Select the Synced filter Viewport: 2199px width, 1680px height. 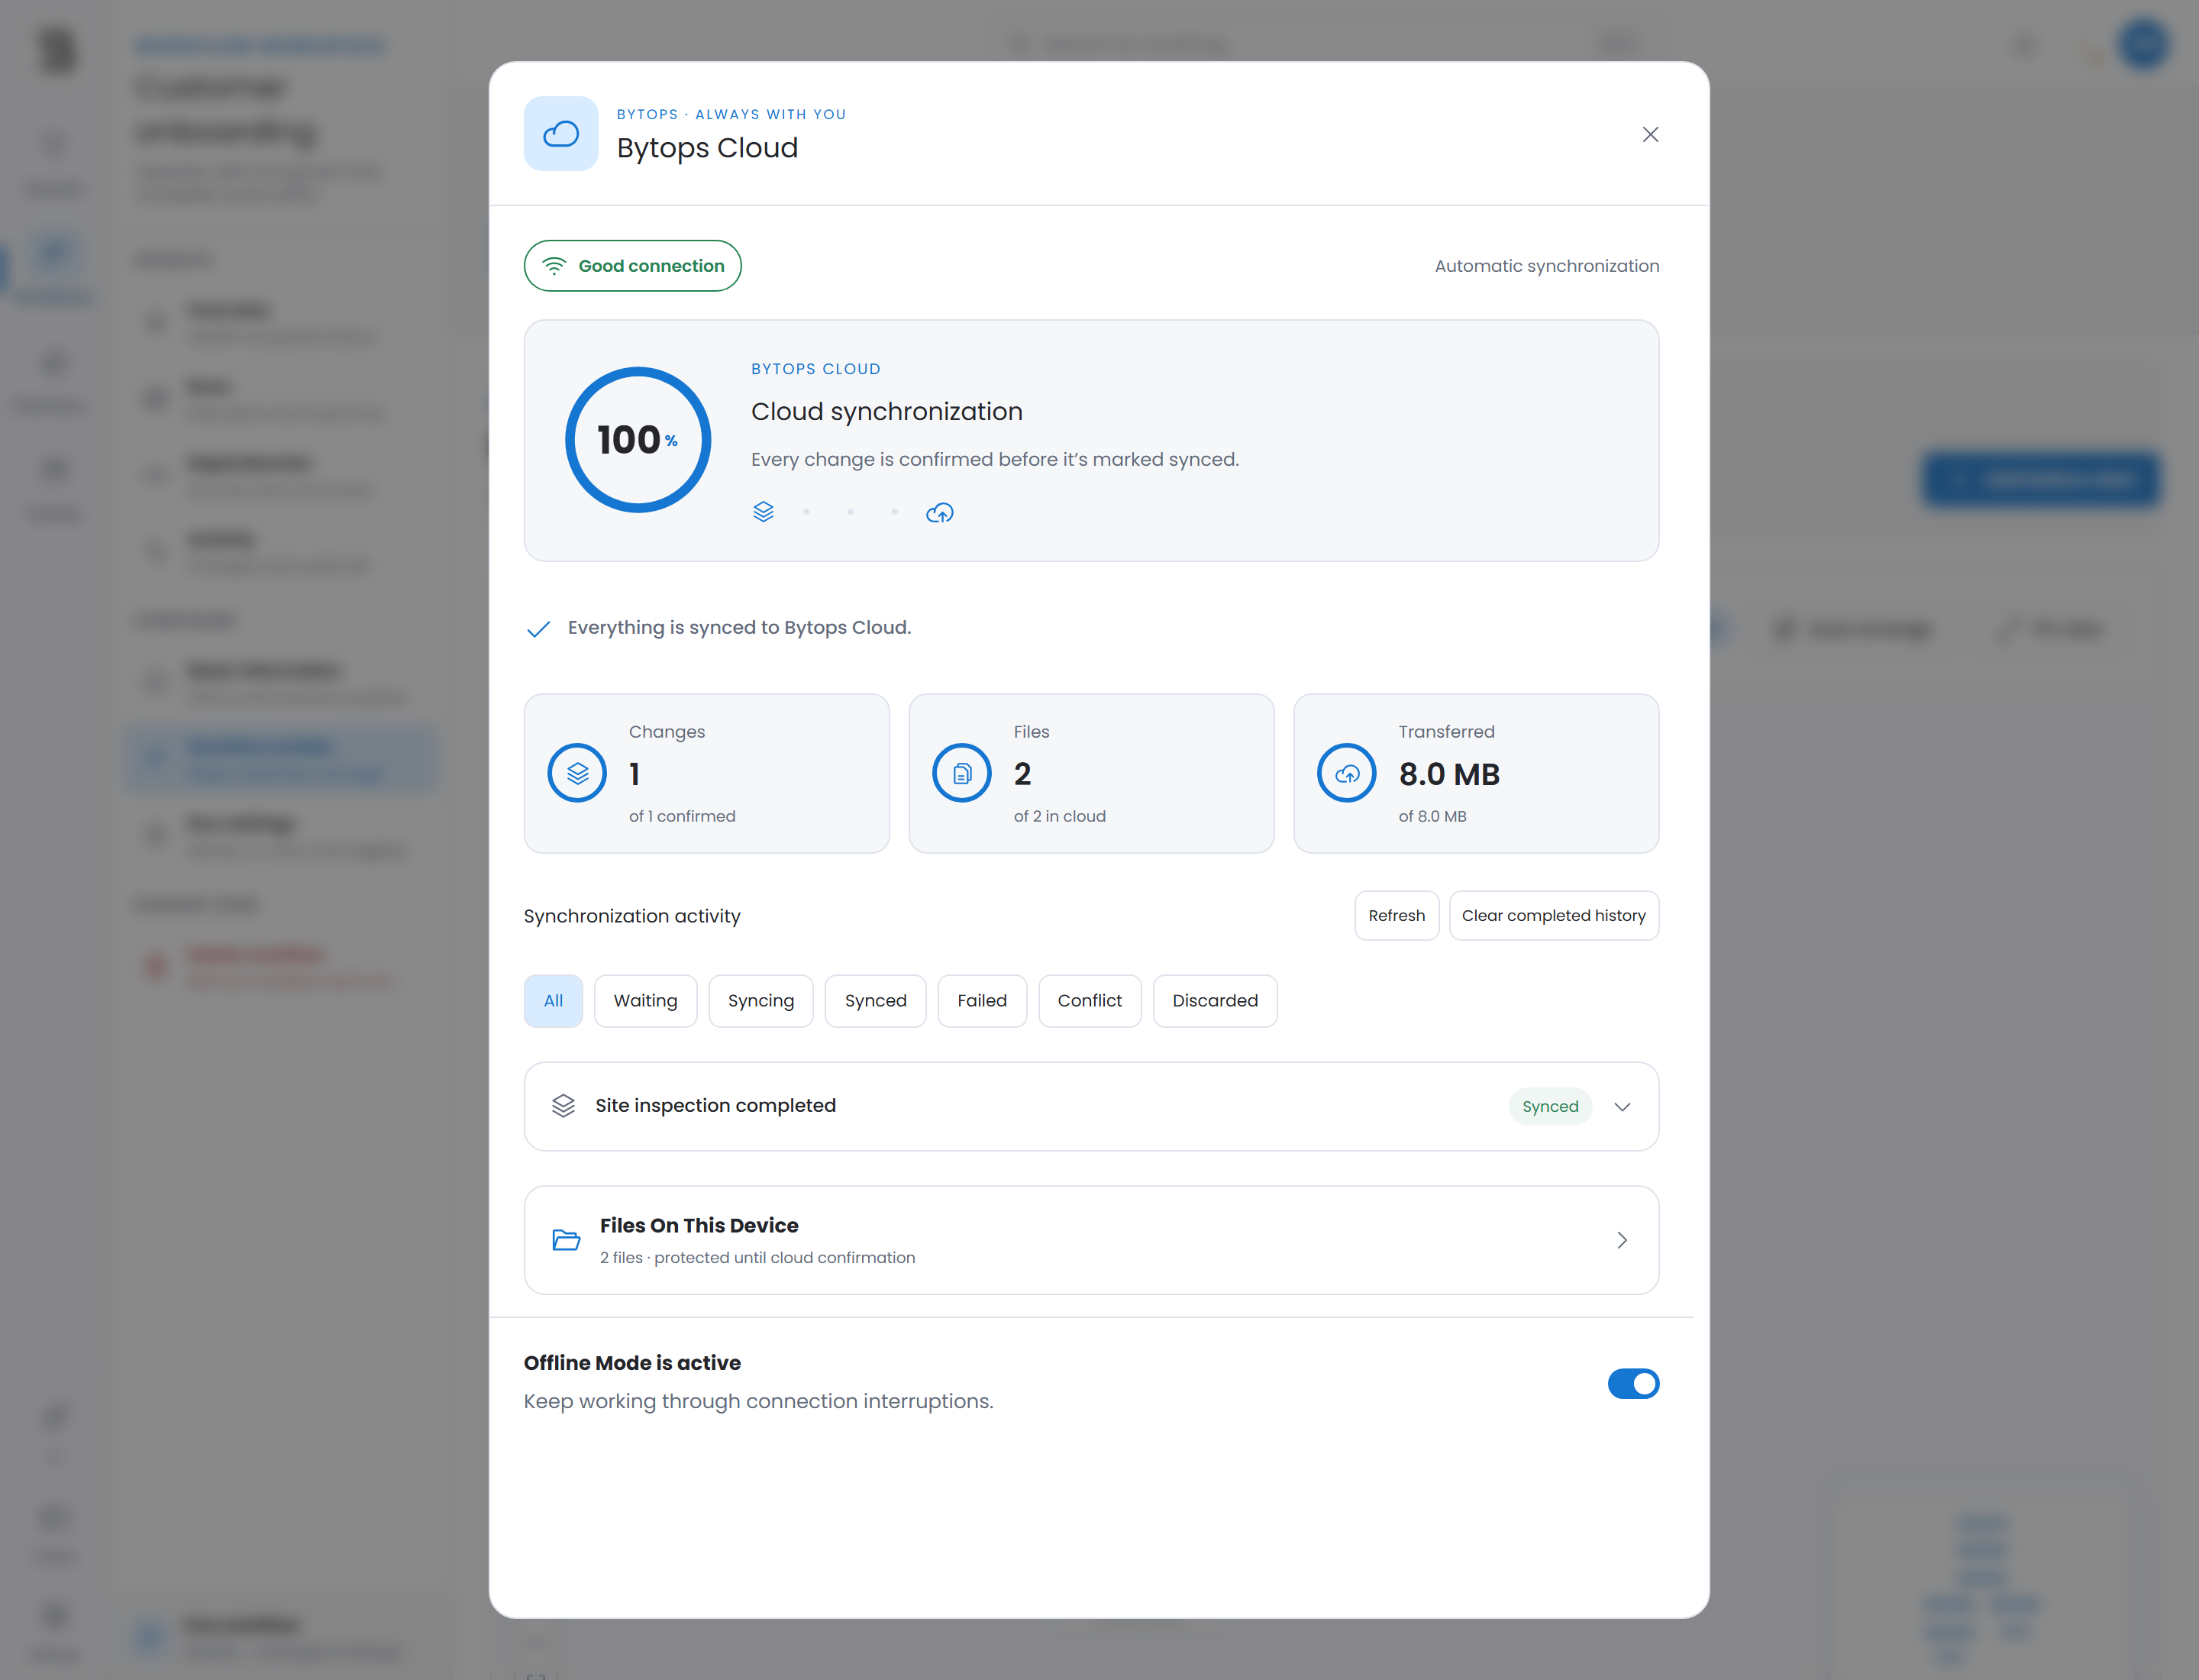pyautogui.click(x=875, y=1000)
